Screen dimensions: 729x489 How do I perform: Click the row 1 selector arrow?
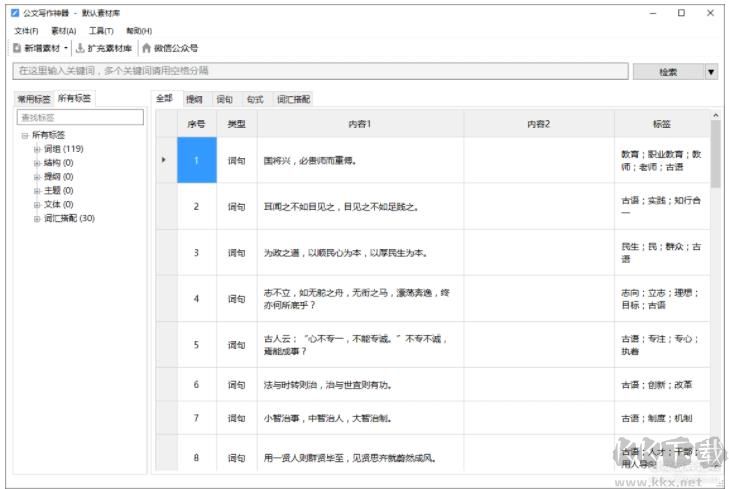(x=166, y=160)
